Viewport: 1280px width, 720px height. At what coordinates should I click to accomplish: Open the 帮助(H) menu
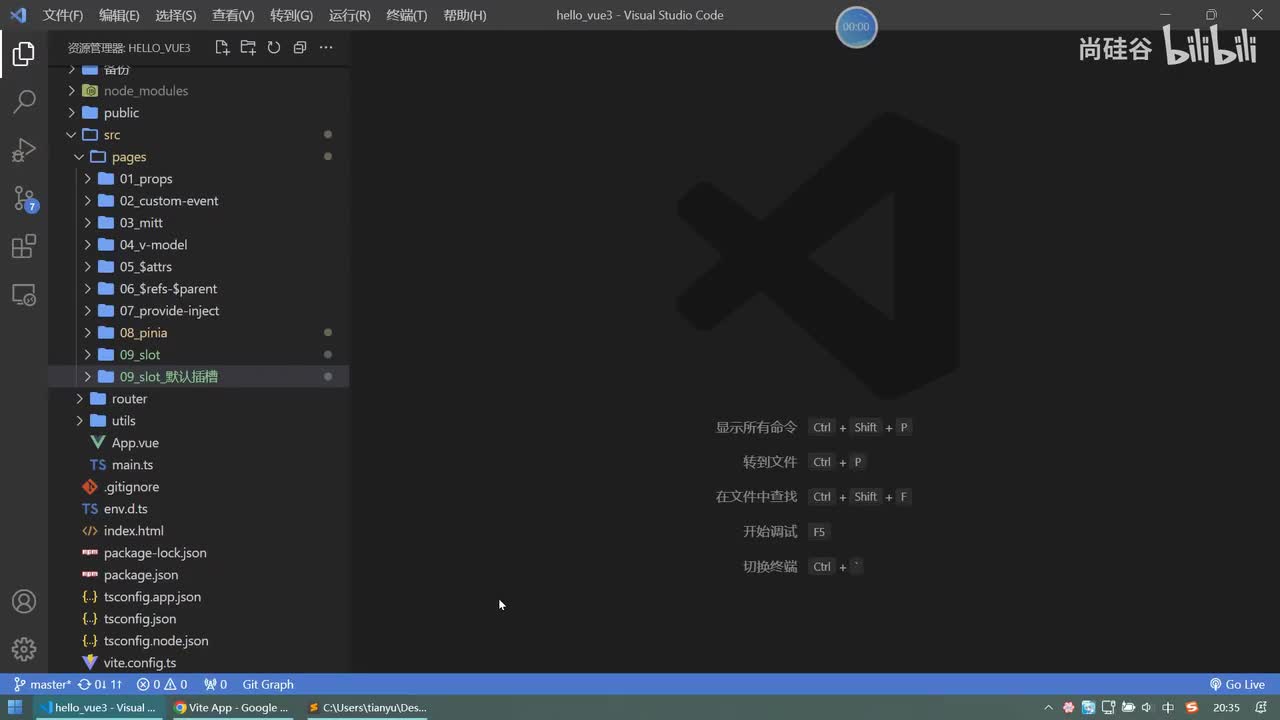464,15
